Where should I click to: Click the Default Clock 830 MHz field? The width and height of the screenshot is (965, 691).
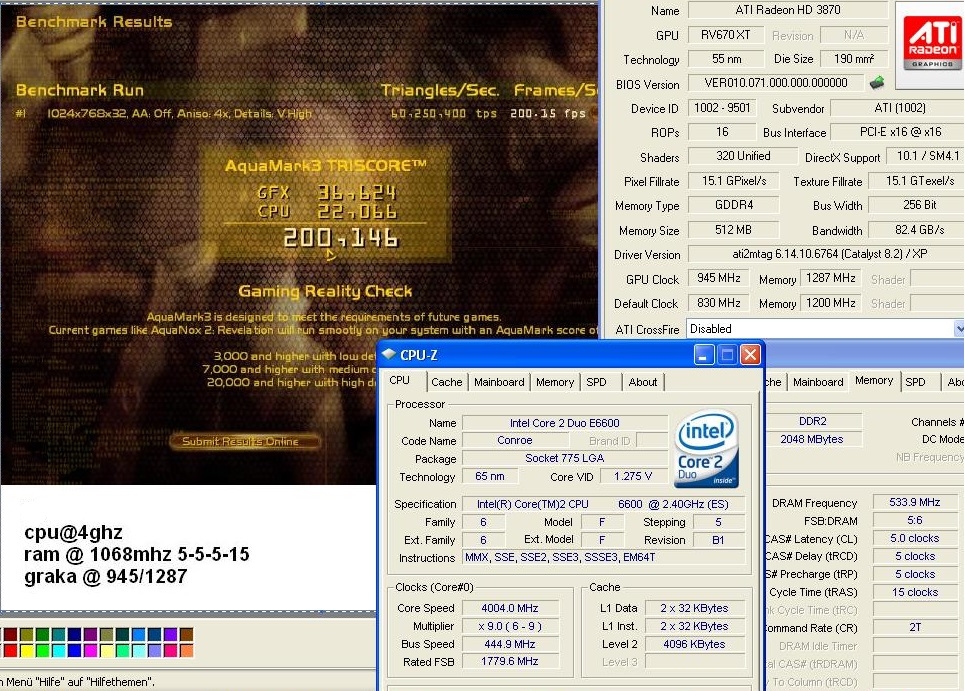(x=718, y=303)
